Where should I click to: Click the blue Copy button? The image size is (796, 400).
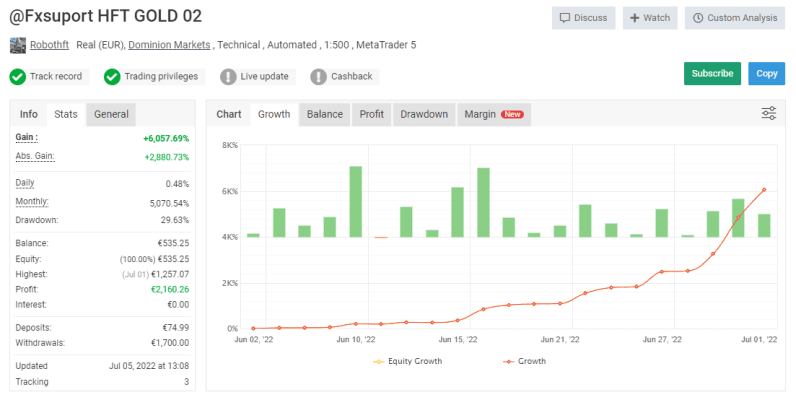pyautogui.click(x=767, y=74)
